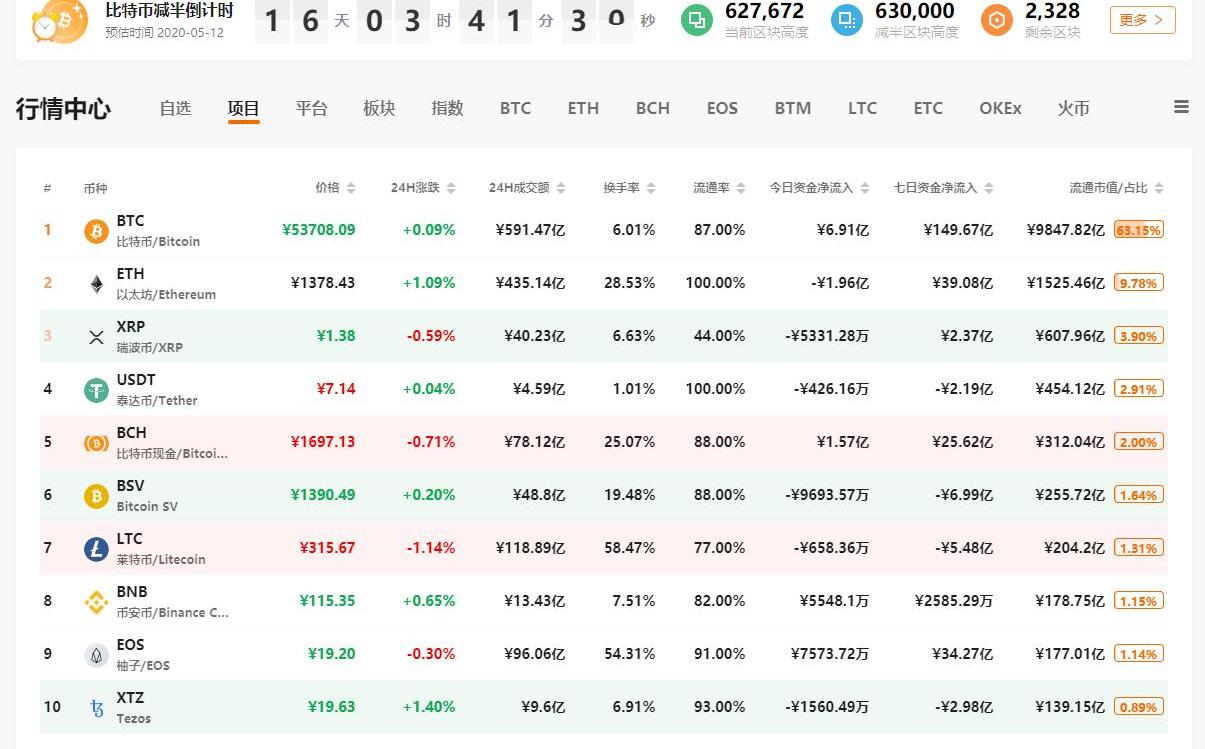Click the orange remaining blocks icon

997,20
